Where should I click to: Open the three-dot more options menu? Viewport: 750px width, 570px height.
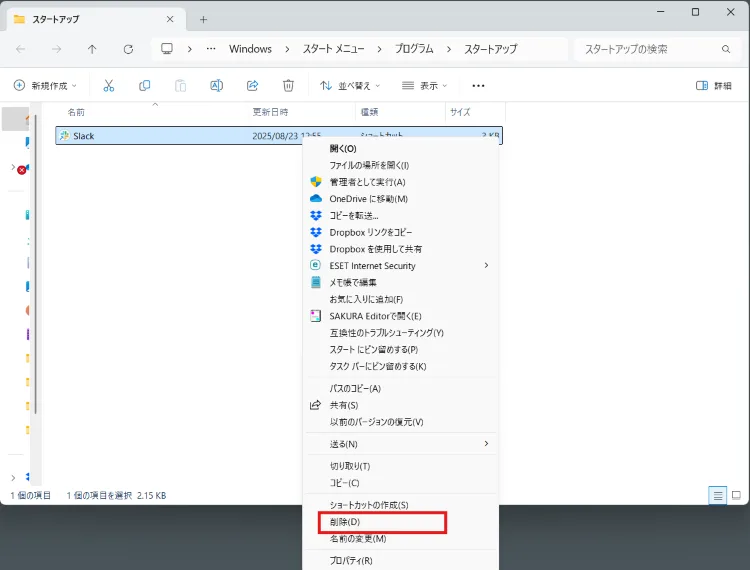coord(478,86)
